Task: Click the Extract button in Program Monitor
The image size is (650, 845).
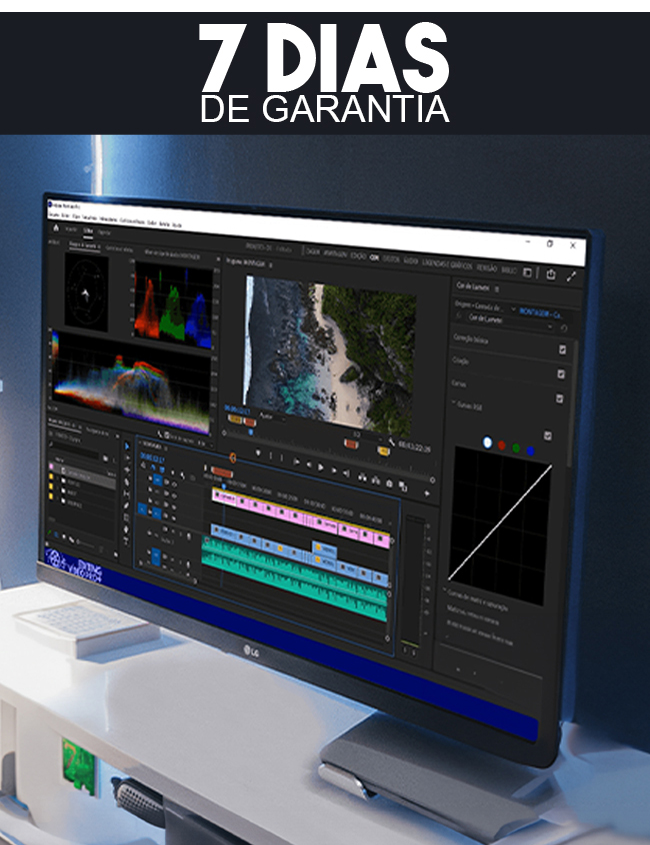Action: [x=376, y=480]
